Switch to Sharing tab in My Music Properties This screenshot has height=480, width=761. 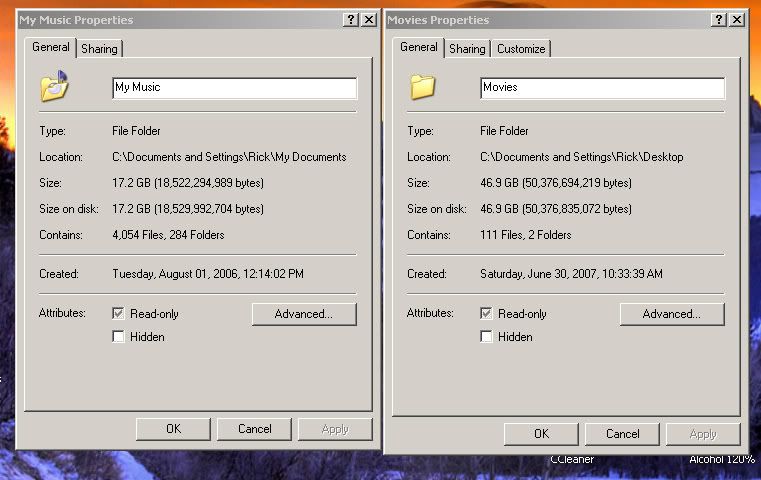99,49
